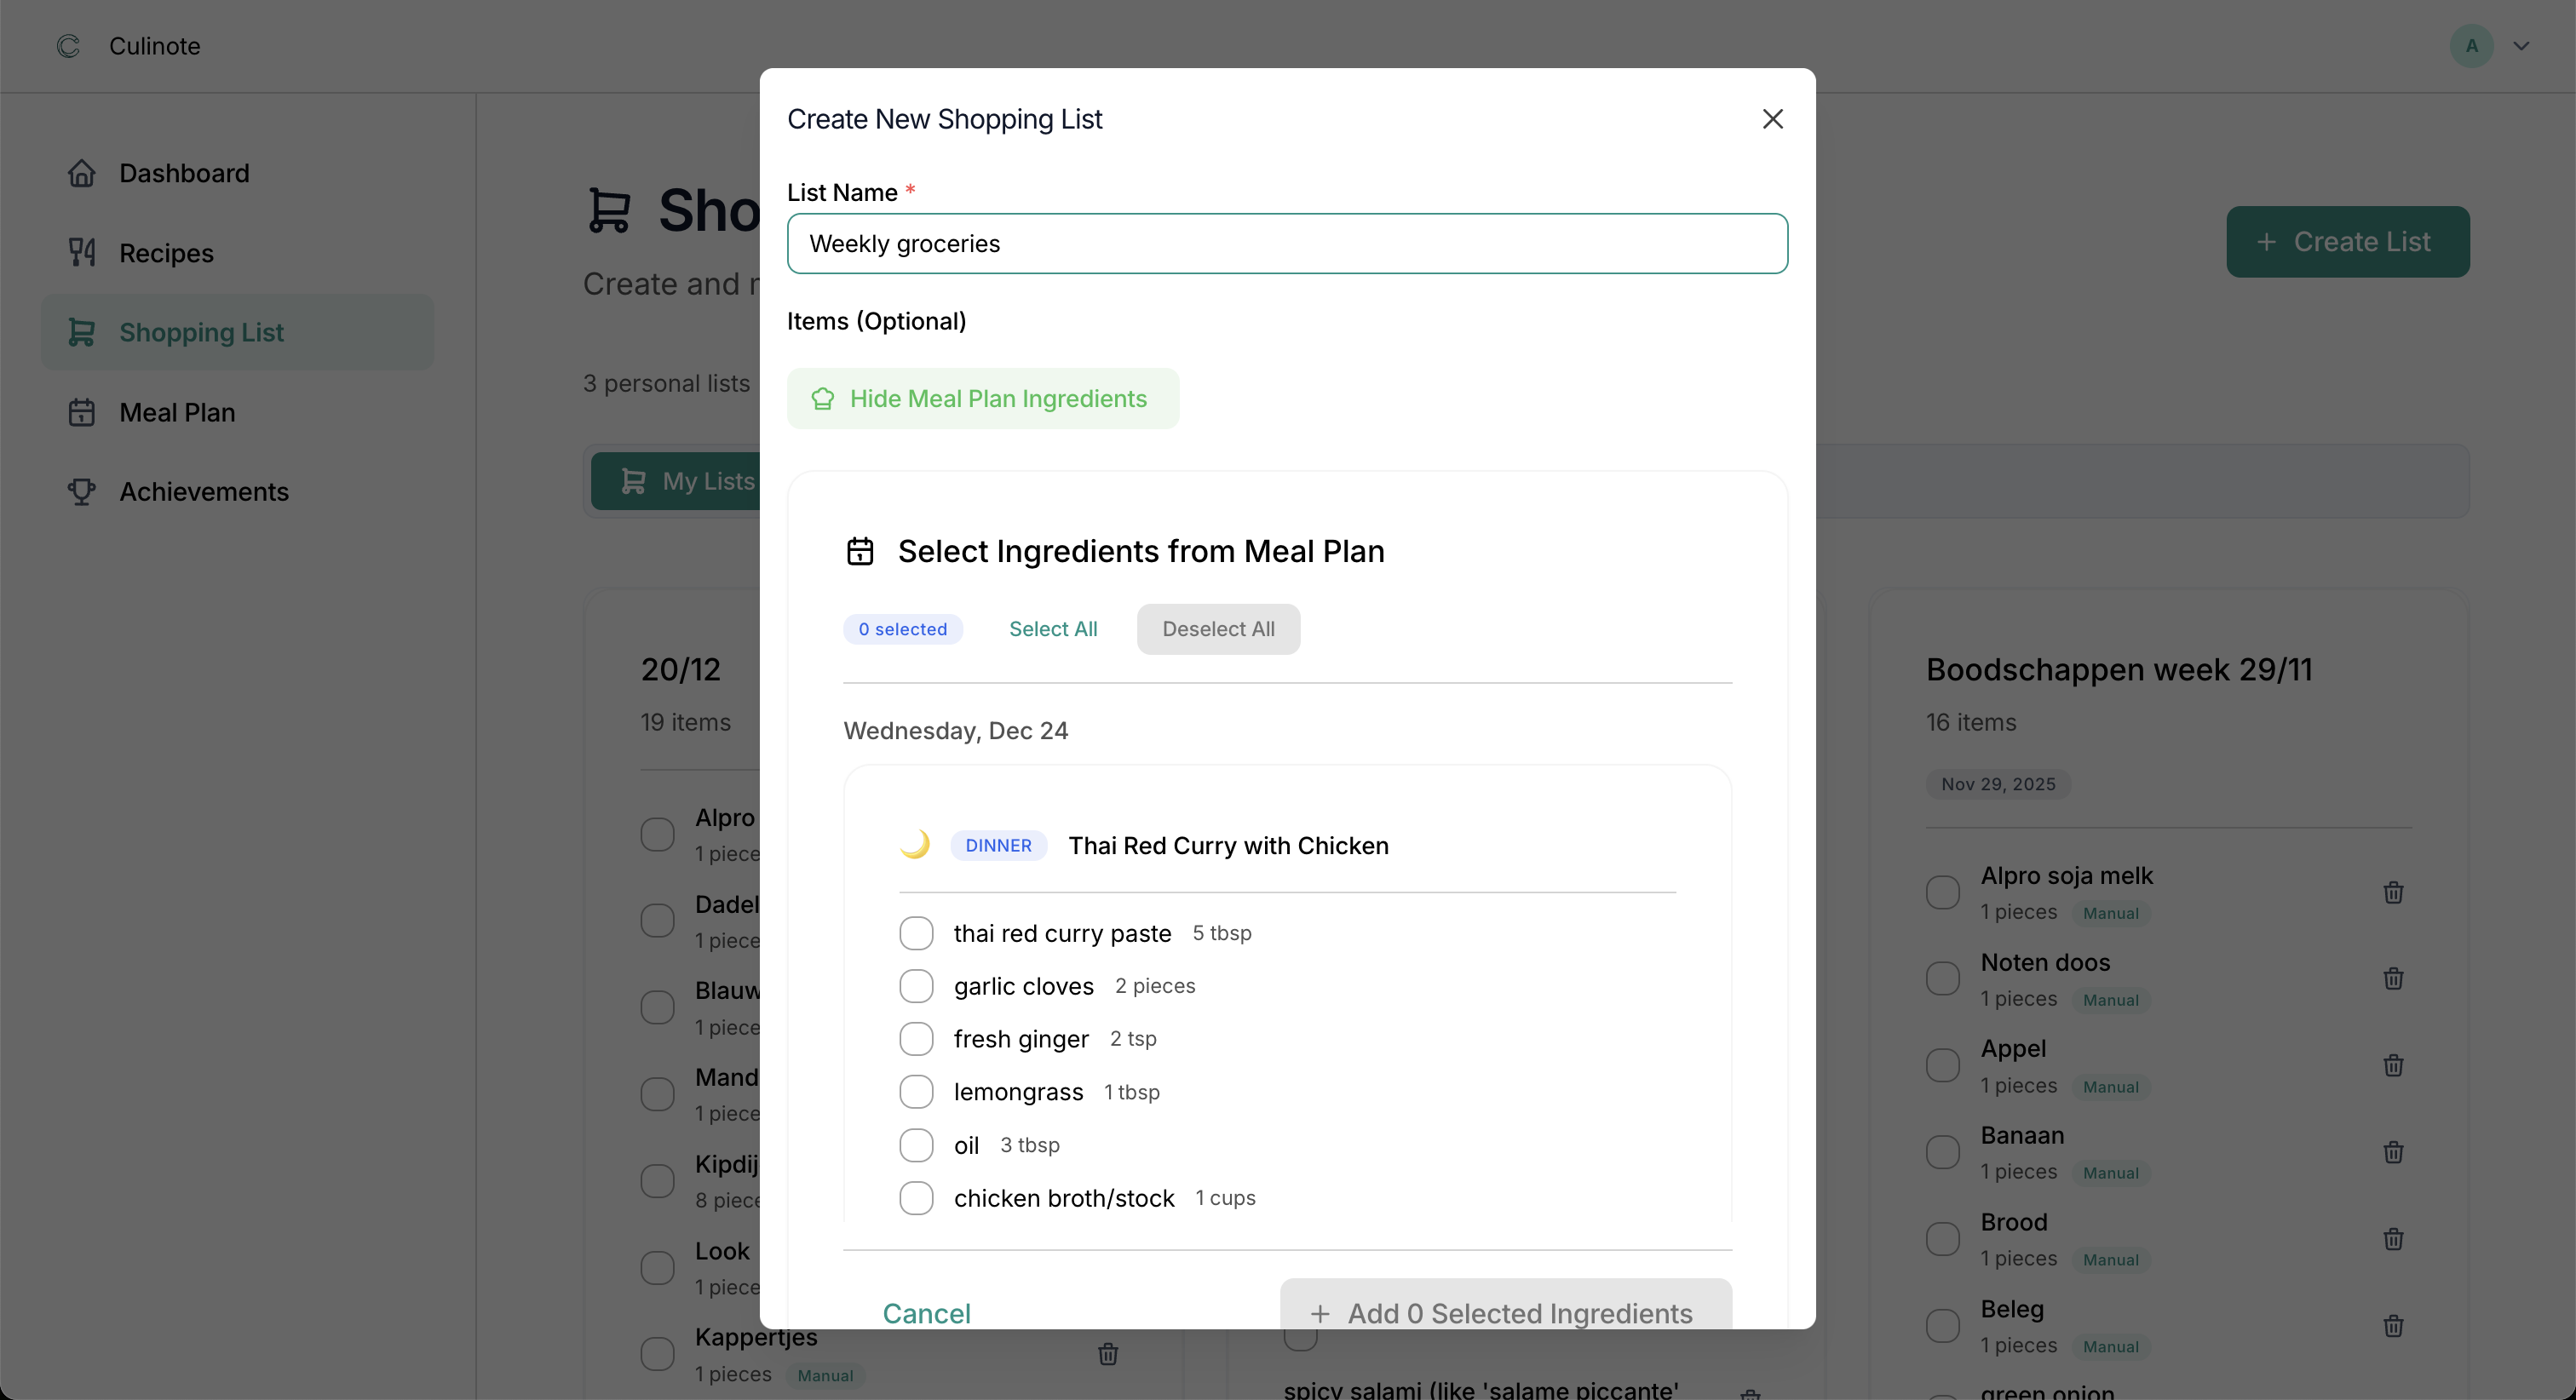Select the Recipes sidebar icon

coord(83,252)
